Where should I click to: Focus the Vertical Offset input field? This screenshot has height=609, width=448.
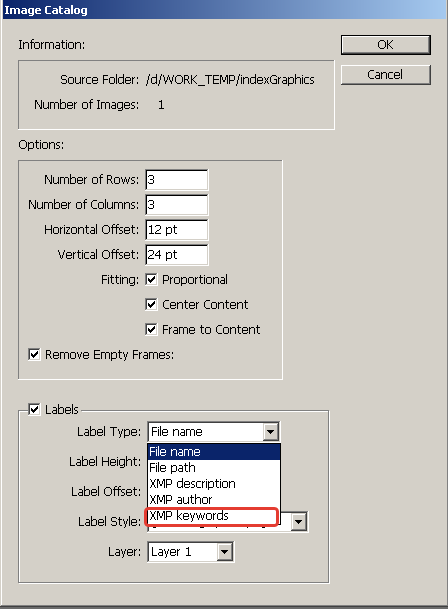coord(177,255)
